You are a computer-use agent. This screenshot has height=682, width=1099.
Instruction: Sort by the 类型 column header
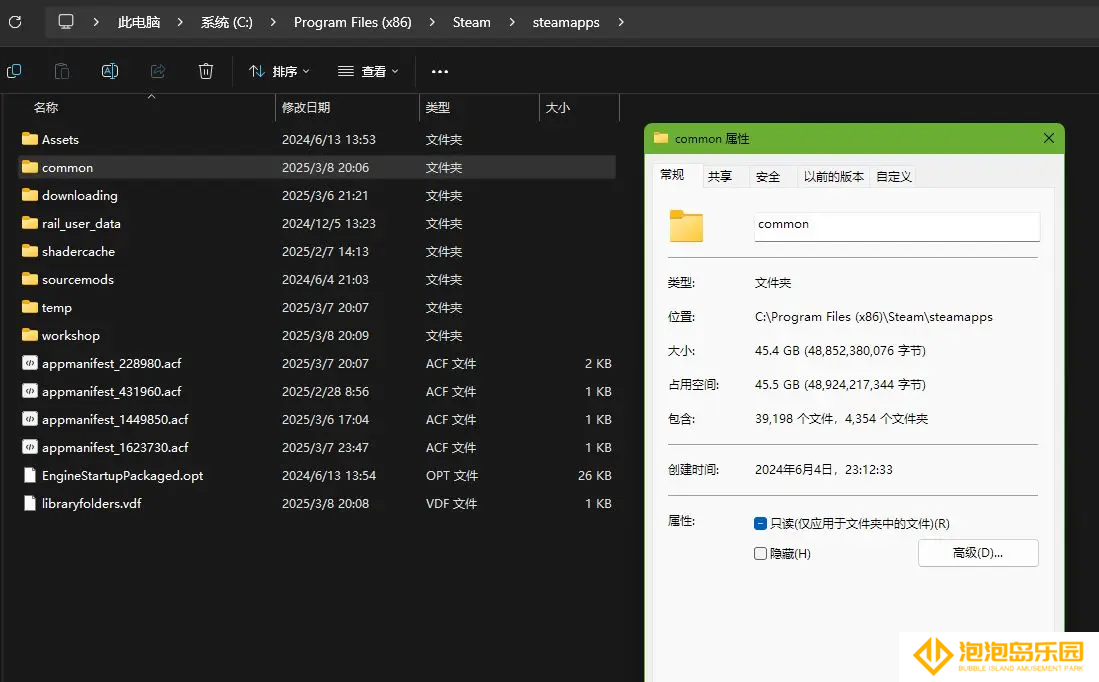tap(438, 107)
